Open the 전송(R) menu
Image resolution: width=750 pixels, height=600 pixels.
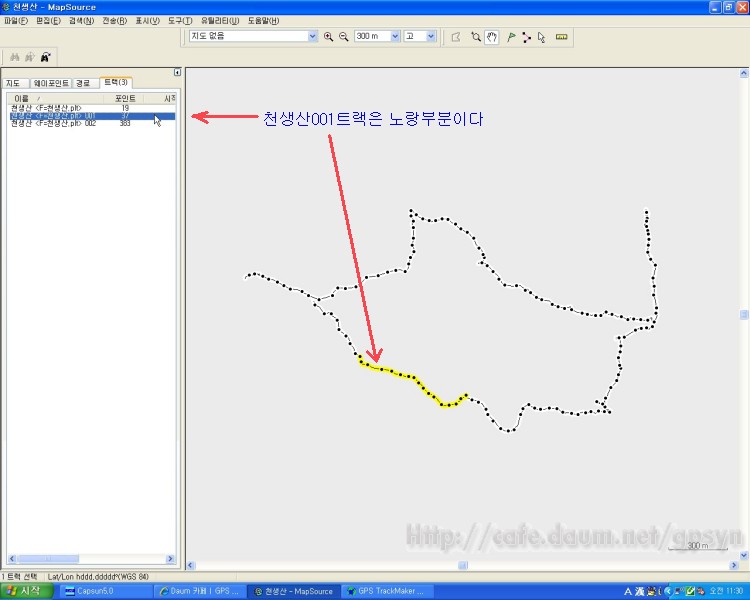(114, 21)
